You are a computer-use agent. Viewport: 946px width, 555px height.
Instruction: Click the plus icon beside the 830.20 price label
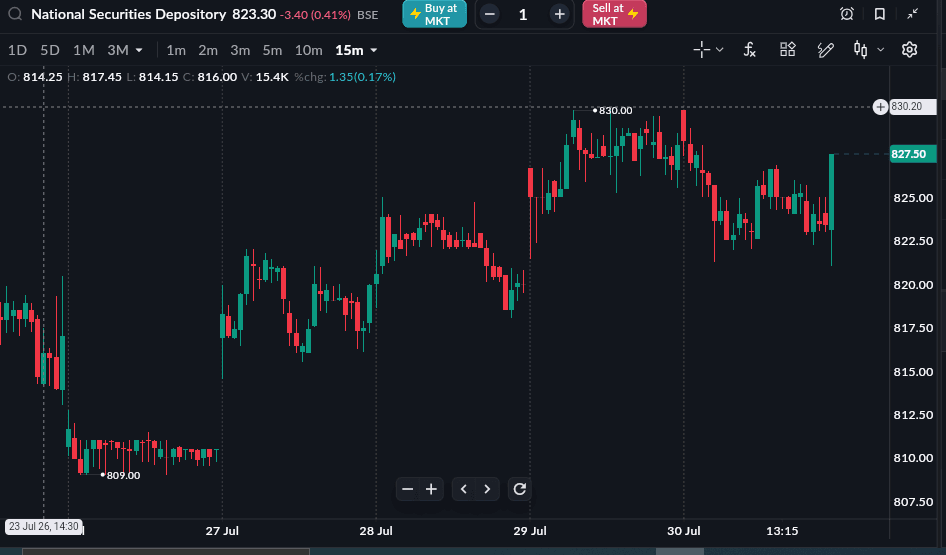(x=880, y=107)
